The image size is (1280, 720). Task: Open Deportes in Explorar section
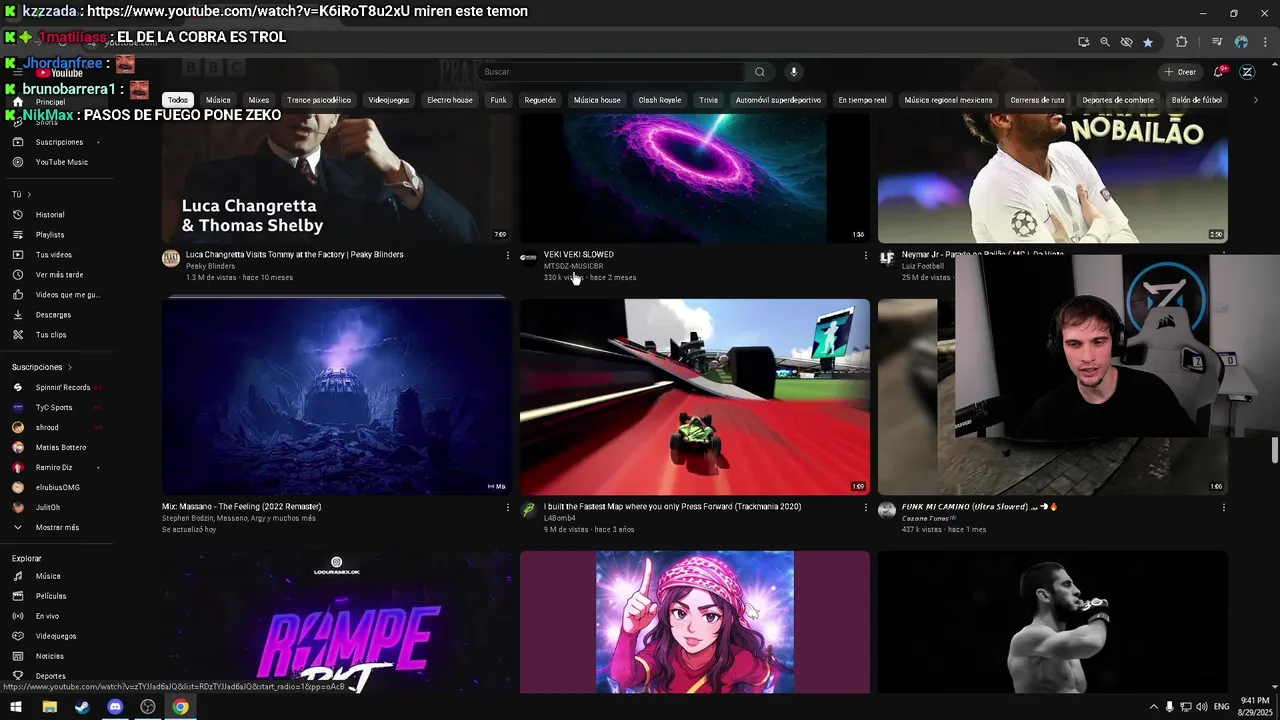(x=50, y=676)
